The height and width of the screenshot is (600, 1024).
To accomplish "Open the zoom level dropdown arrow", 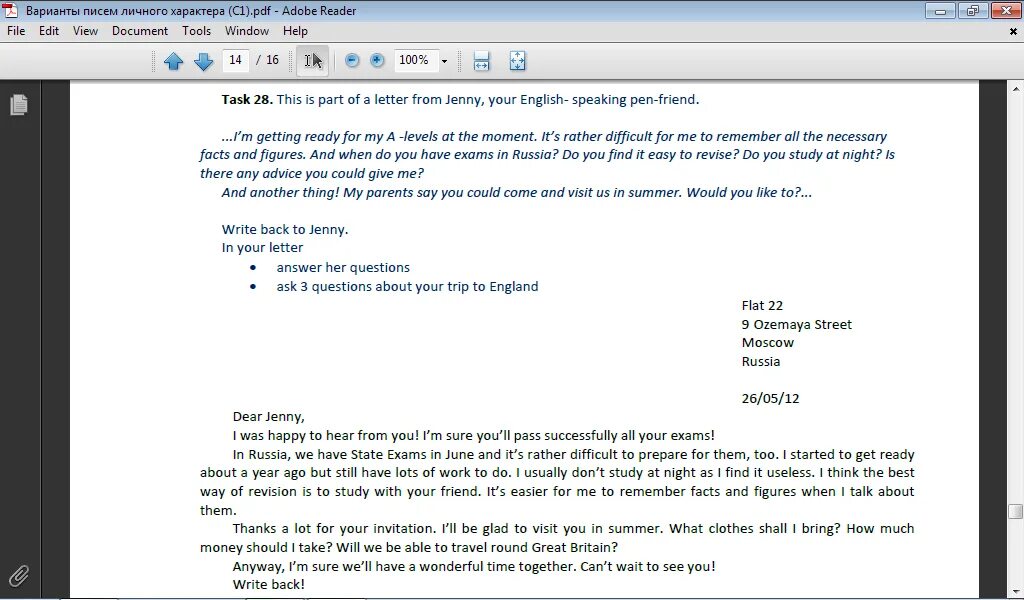I will (444, 61).
